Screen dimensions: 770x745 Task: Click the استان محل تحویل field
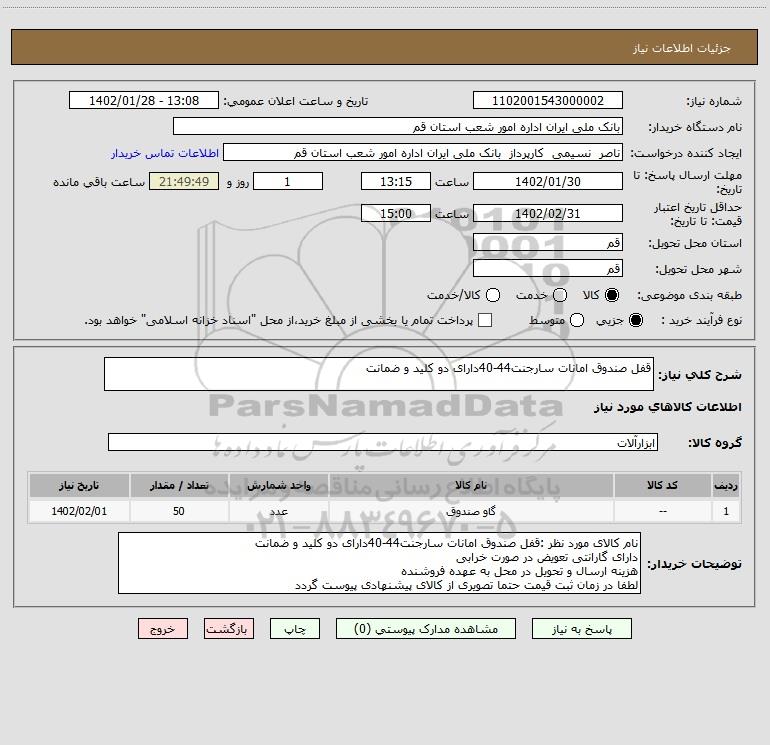548,242
